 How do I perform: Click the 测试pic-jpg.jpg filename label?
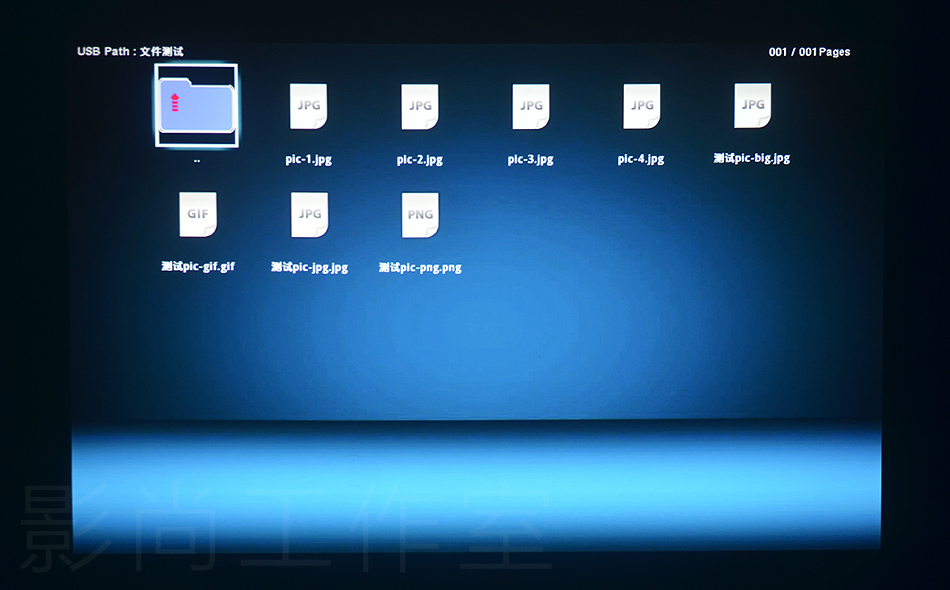point(309,267)
